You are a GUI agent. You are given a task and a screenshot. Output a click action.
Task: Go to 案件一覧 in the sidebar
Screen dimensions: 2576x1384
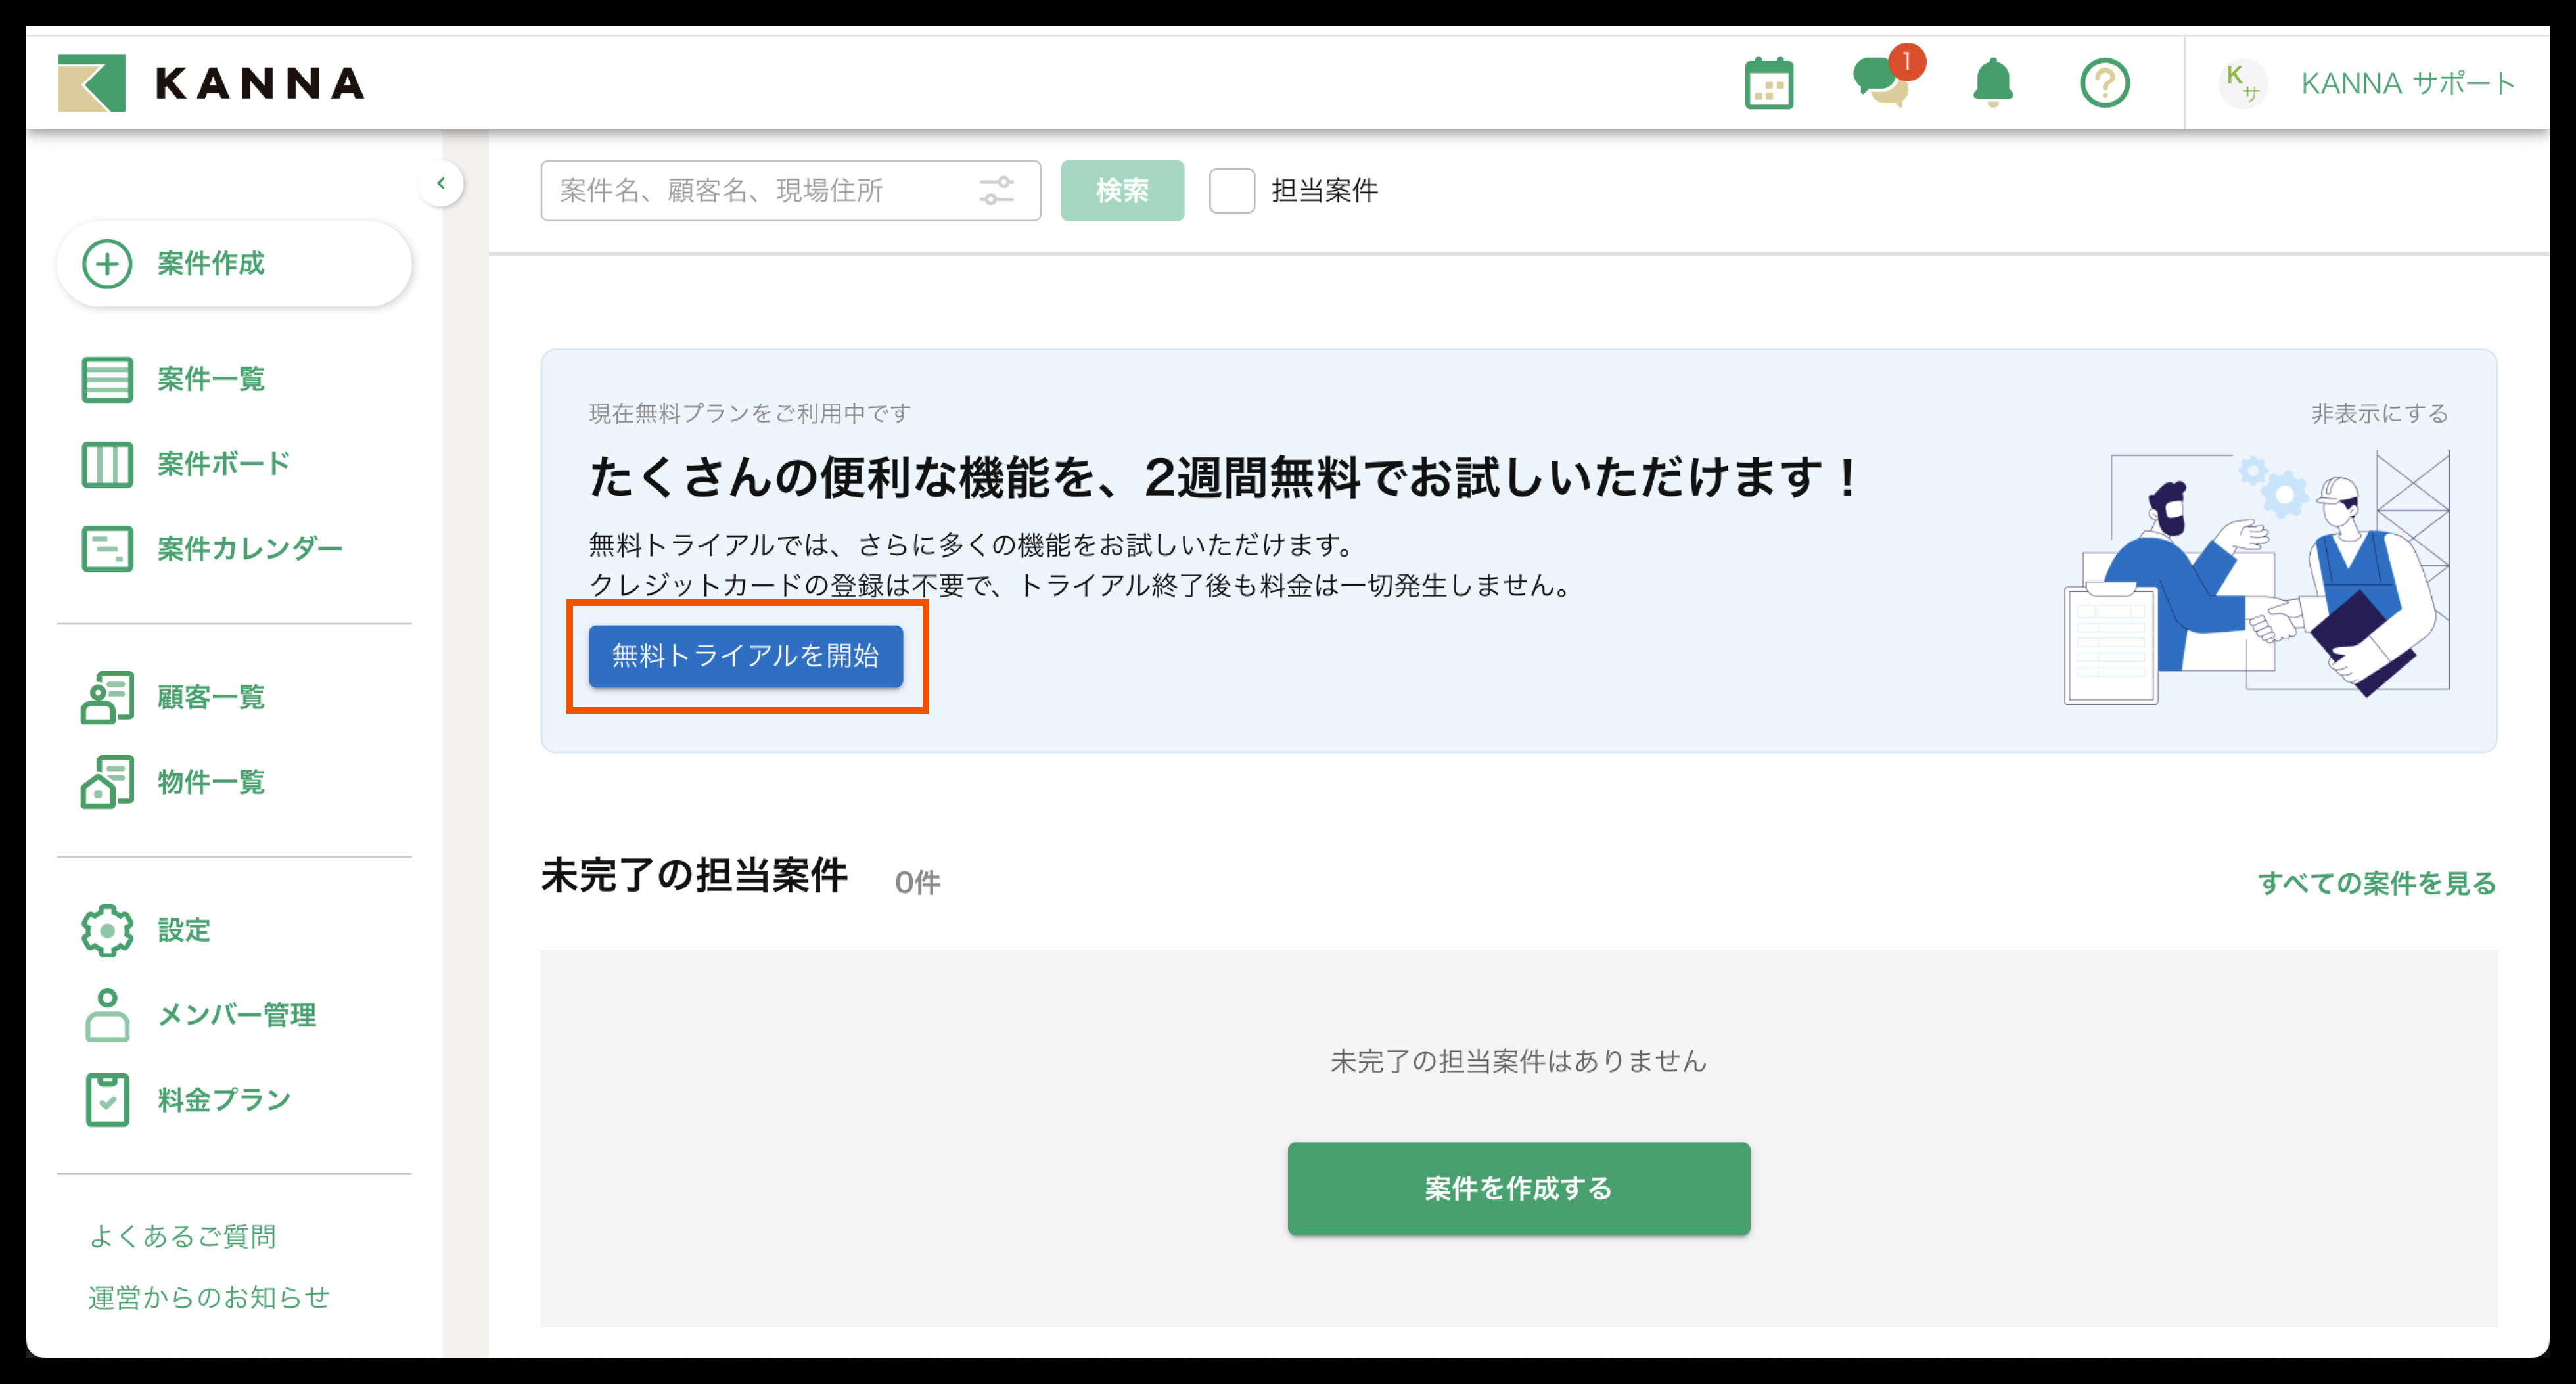(x=210, y=379)
